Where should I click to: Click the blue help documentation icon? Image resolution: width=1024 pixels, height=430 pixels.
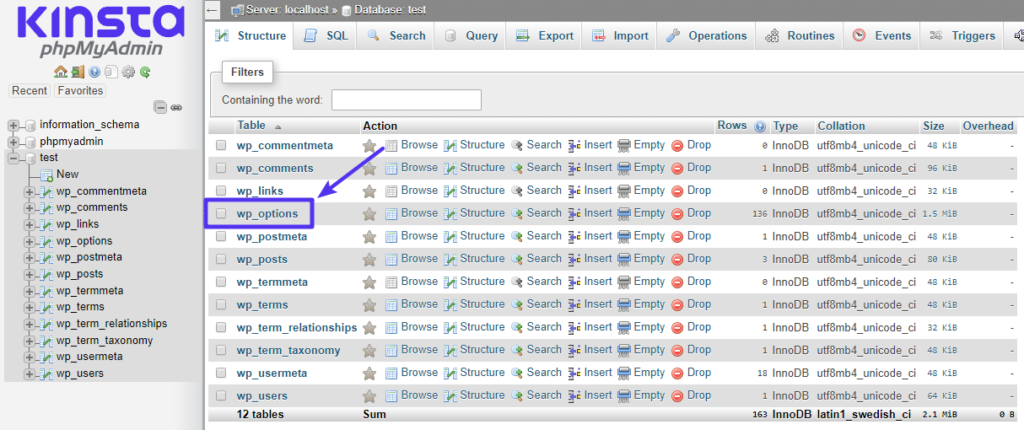point(94,72)
